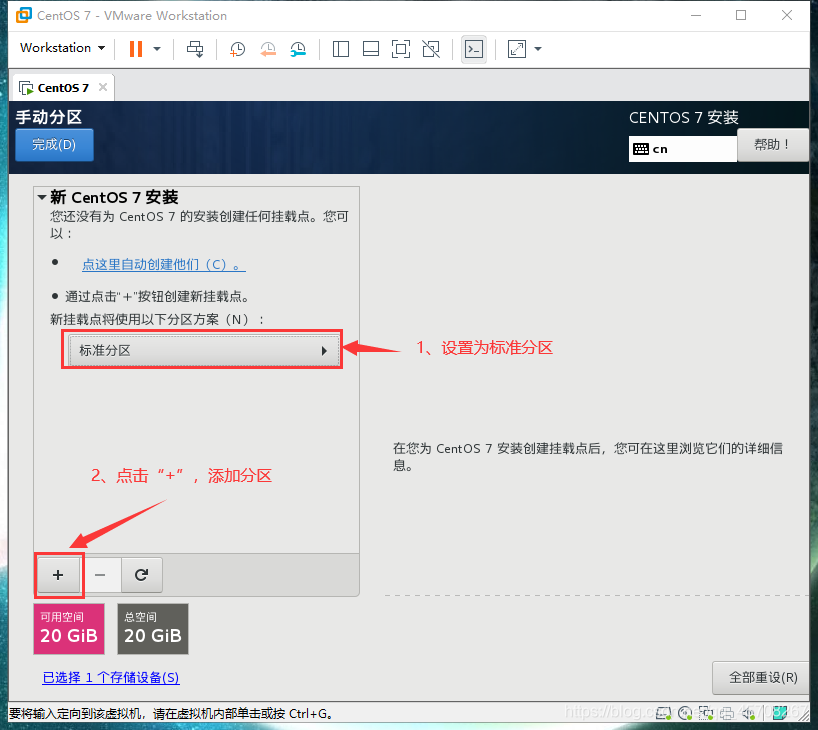Click the VMware Workstation app icon

[23, 16]
